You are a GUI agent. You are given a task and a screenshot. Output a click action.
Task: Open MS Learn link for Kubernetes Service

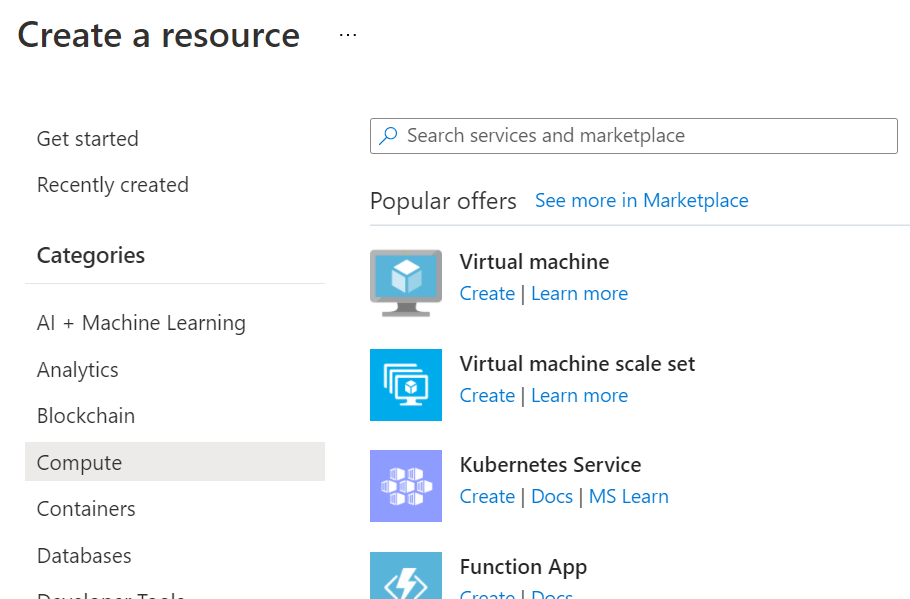pos(628,497)
